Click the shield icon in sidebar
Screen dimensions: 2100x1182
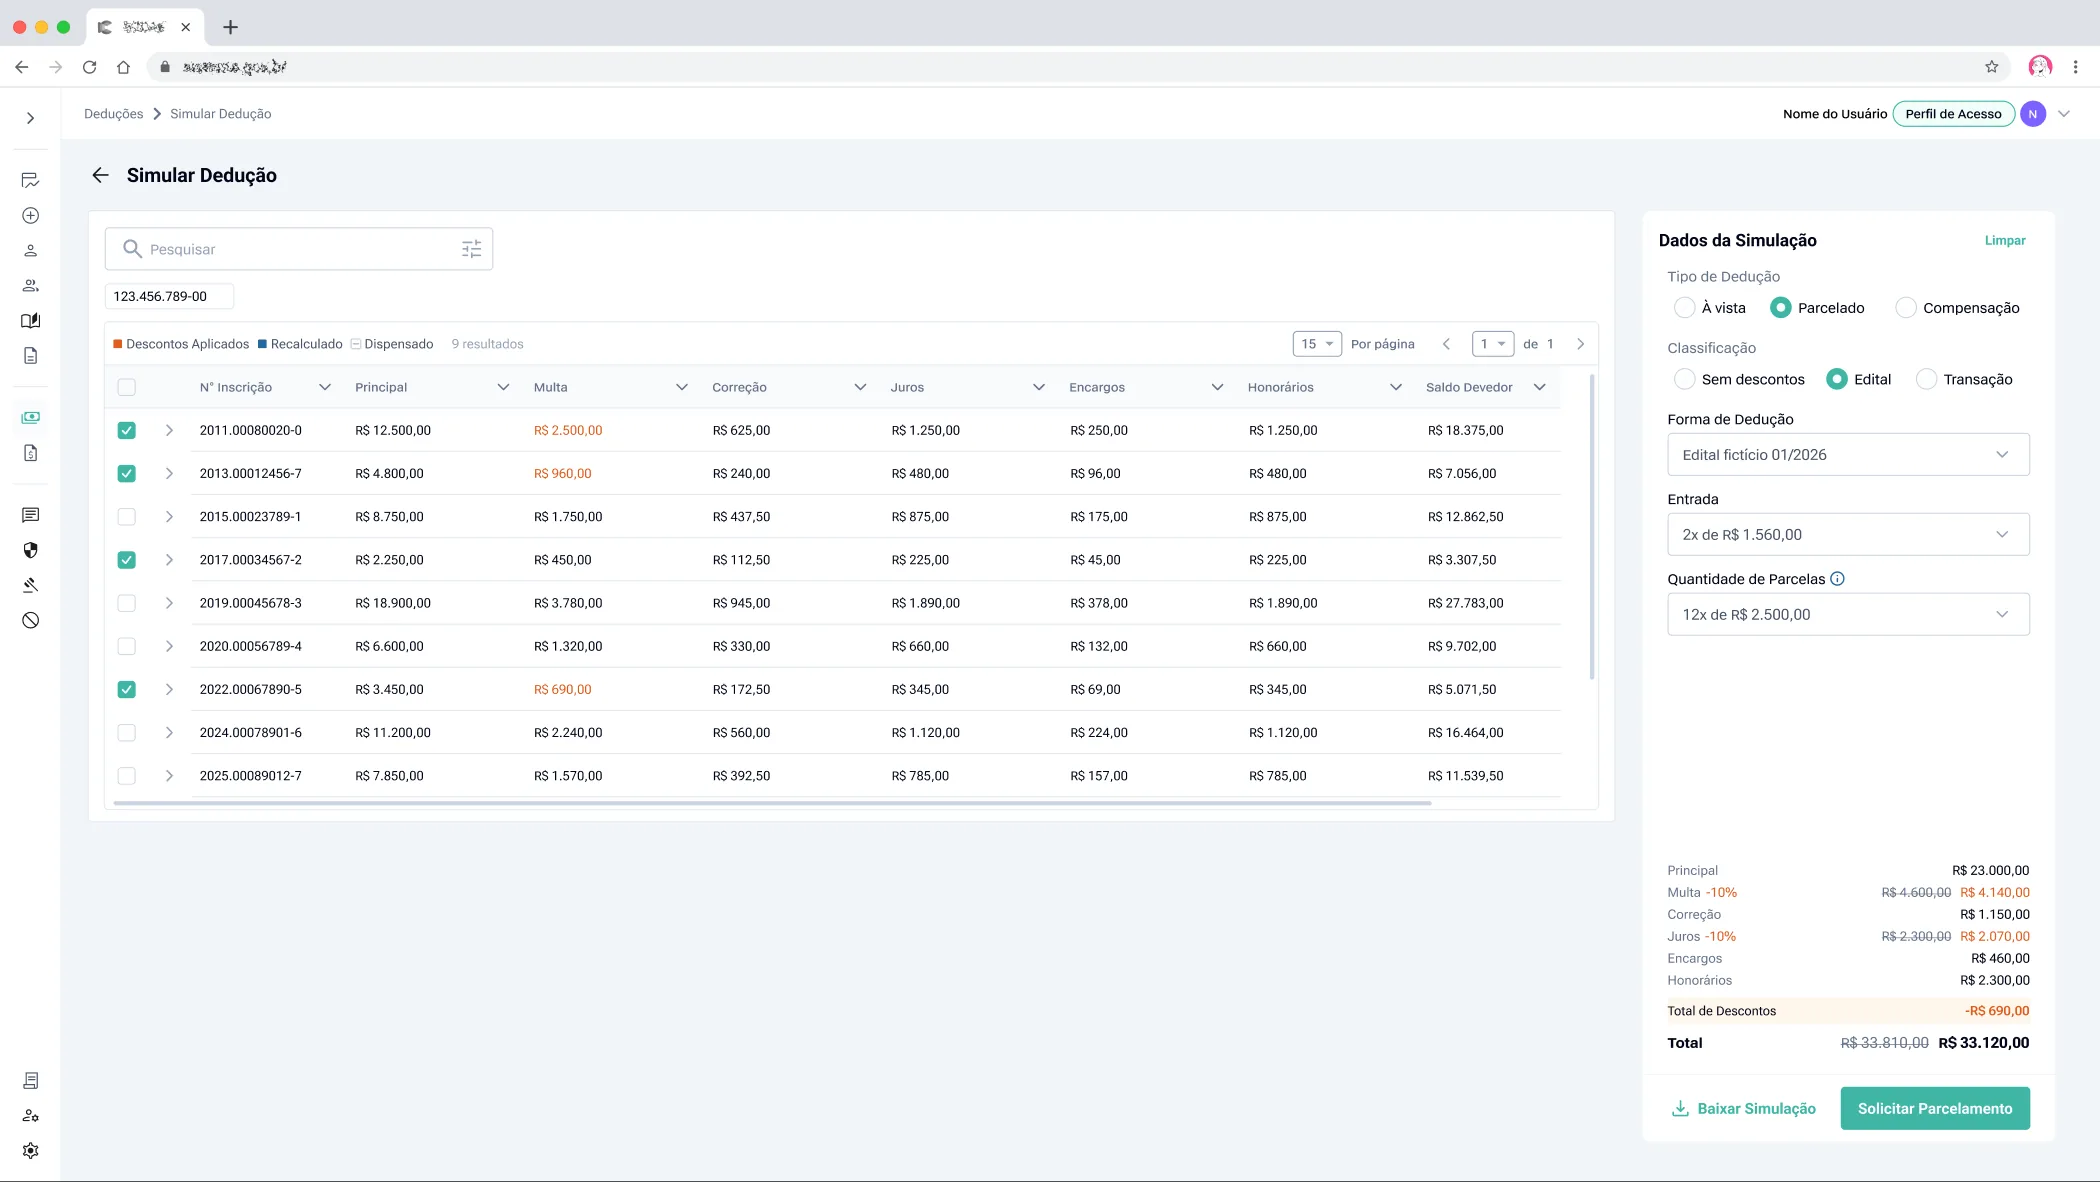(x=31, y=550)
